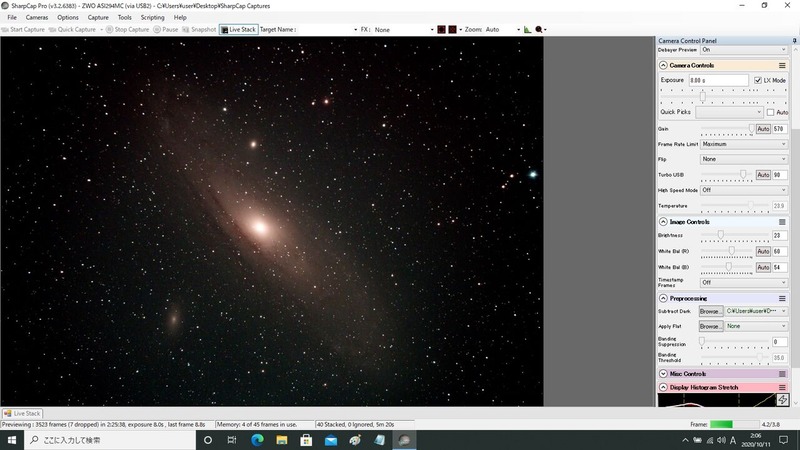The height and width of the screenshot is (450, 800).
Task: Click the Live Stack toolbar button
Action: pyautogui.click(x=239, y=30)
